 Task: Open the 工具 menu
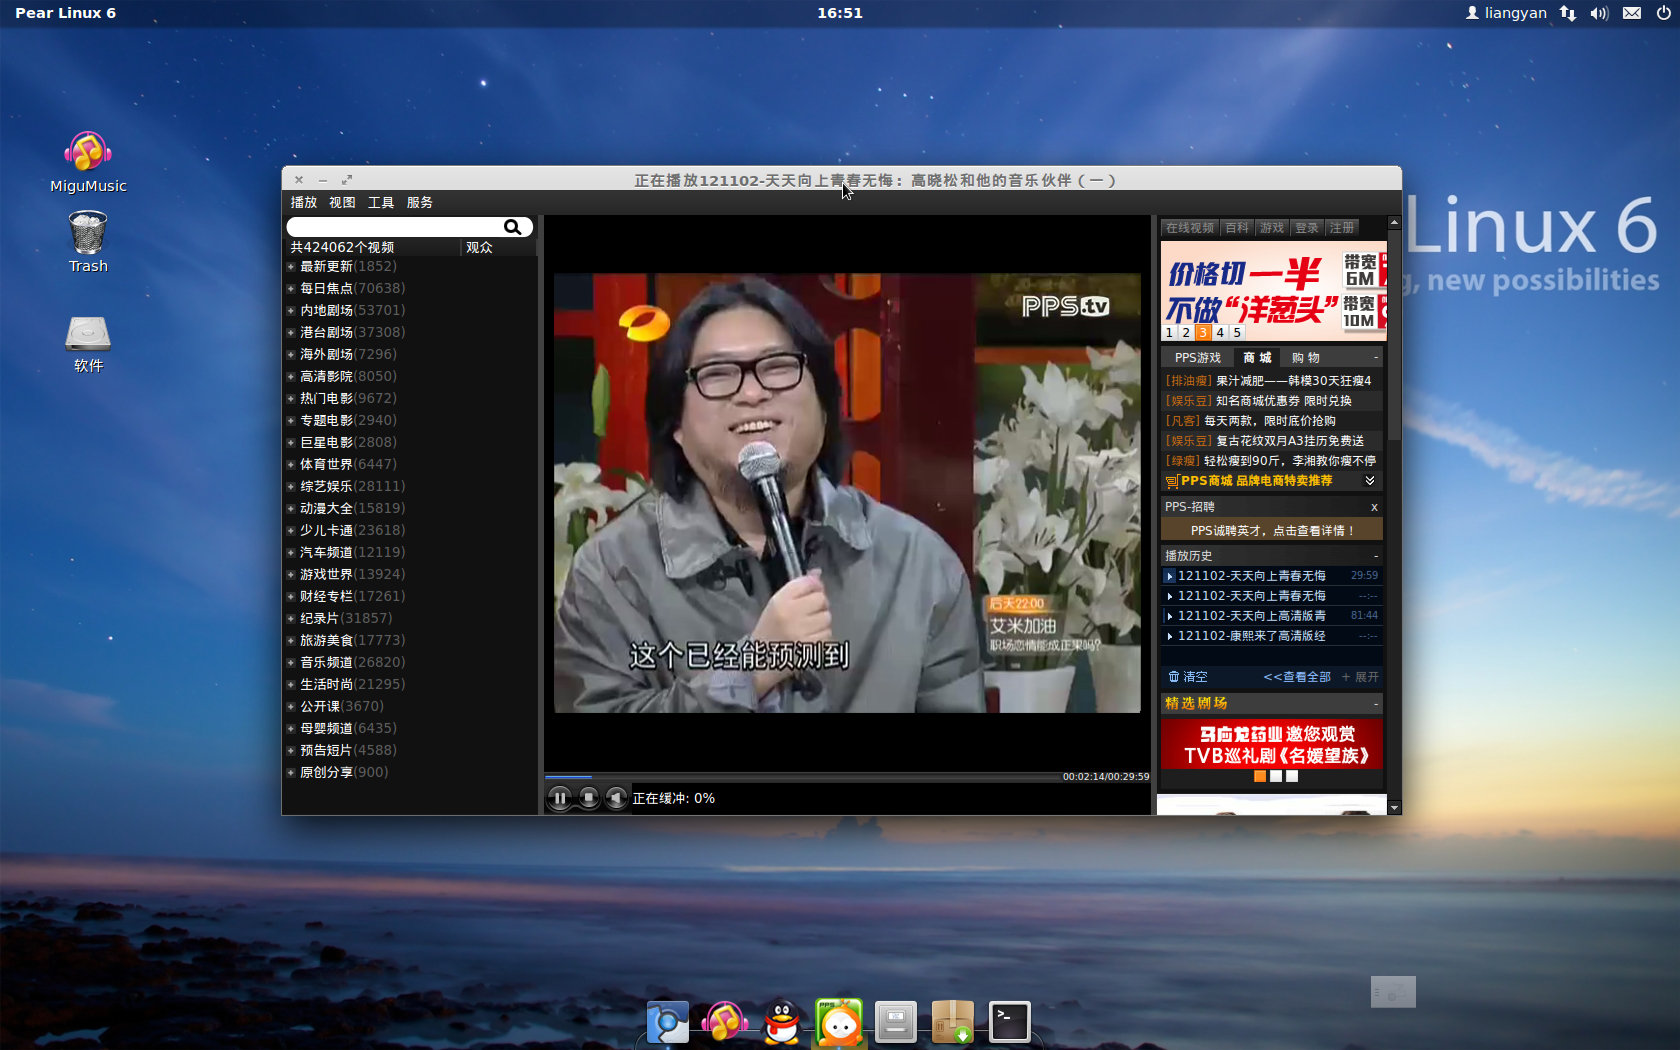tap(381, 202)
